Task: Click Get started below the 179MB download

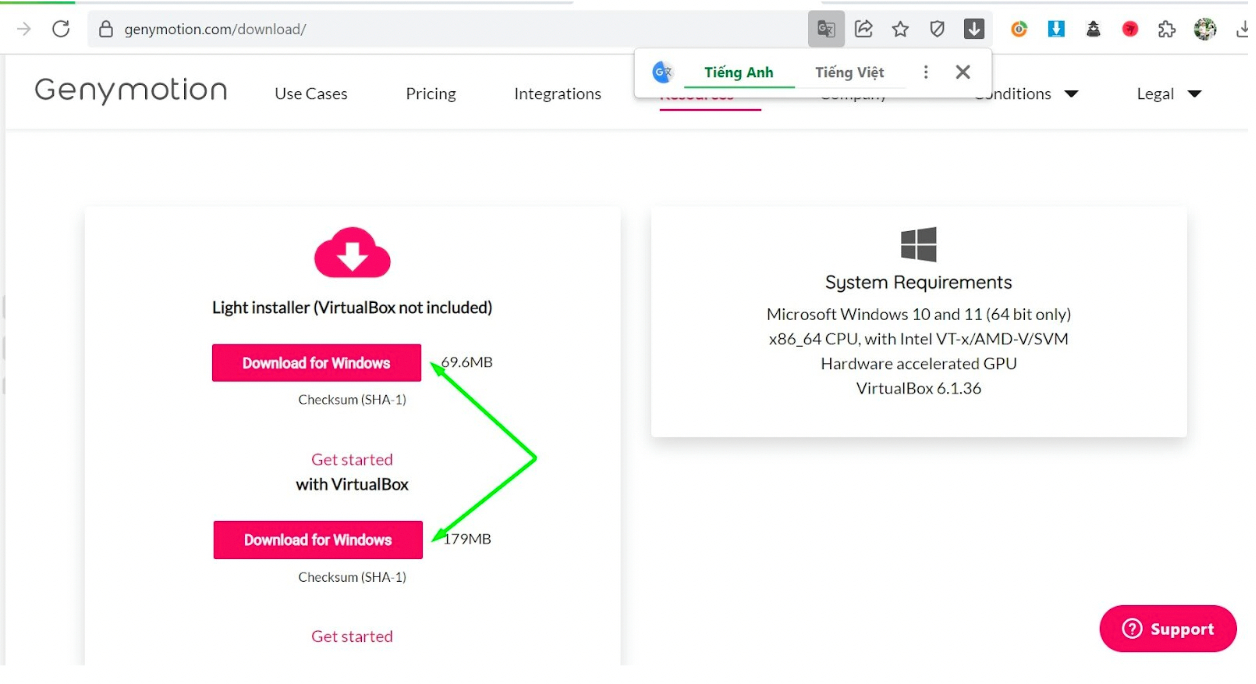Action: (x=352, y=636)
